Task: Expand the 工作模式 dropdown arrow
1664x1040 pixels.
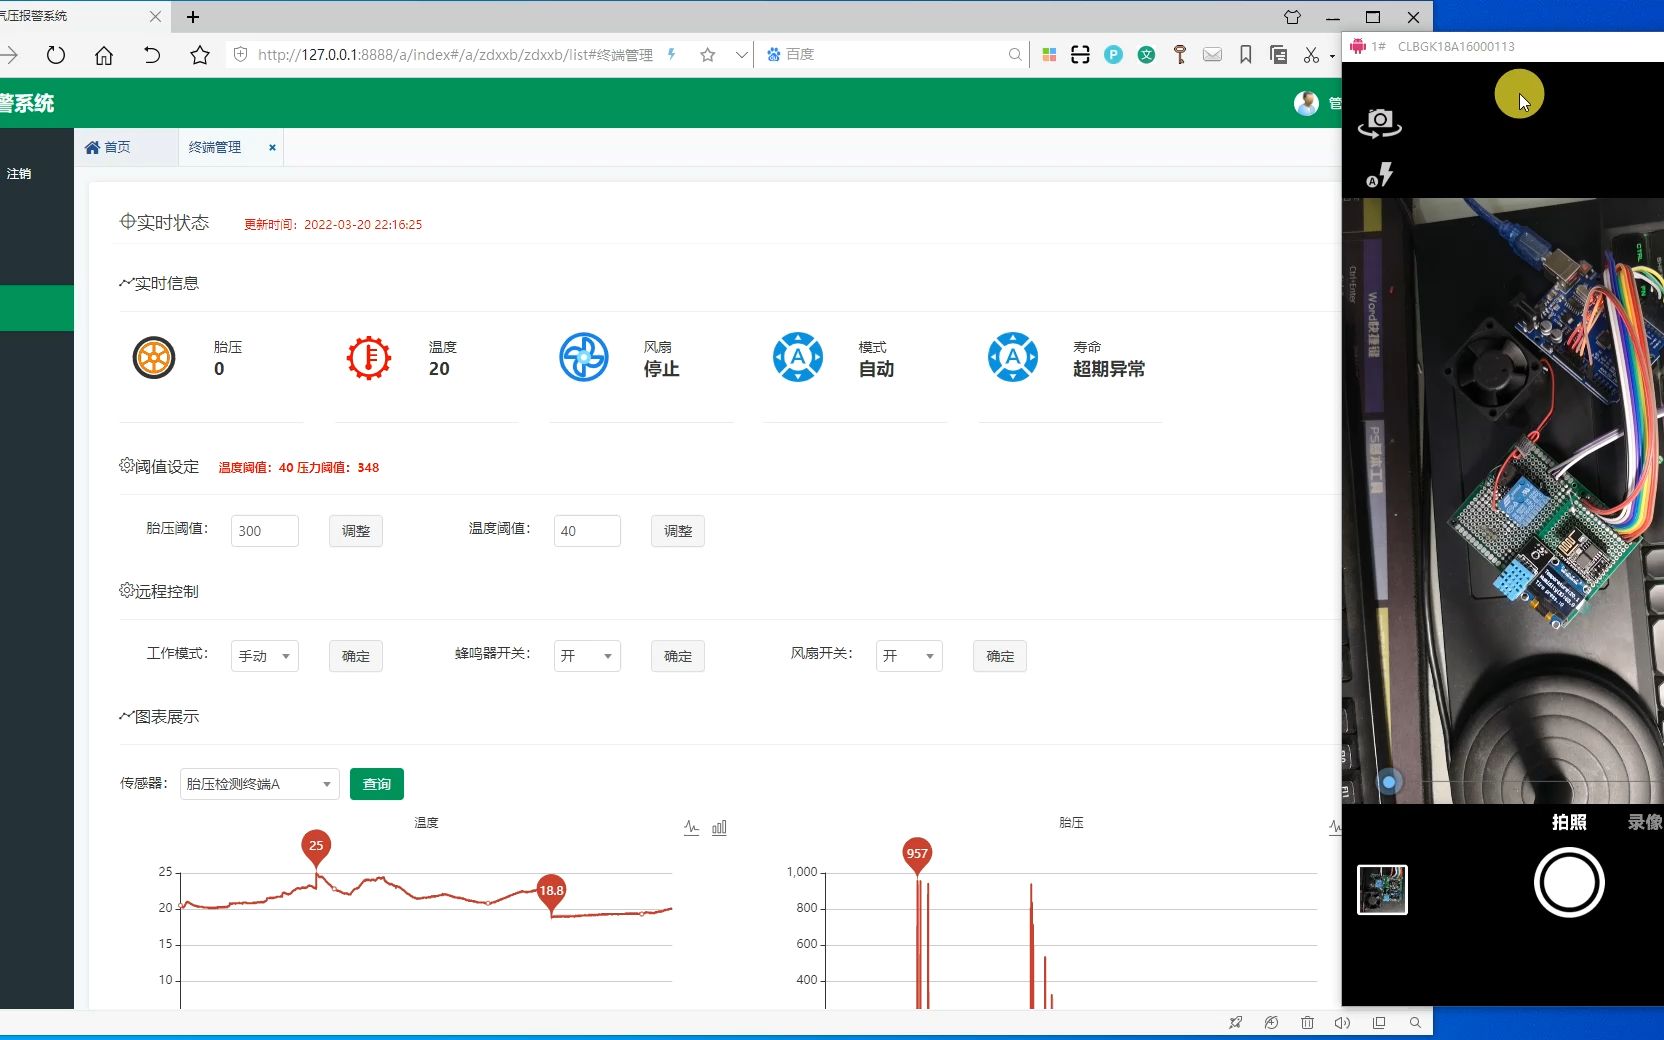Action: 287,656
